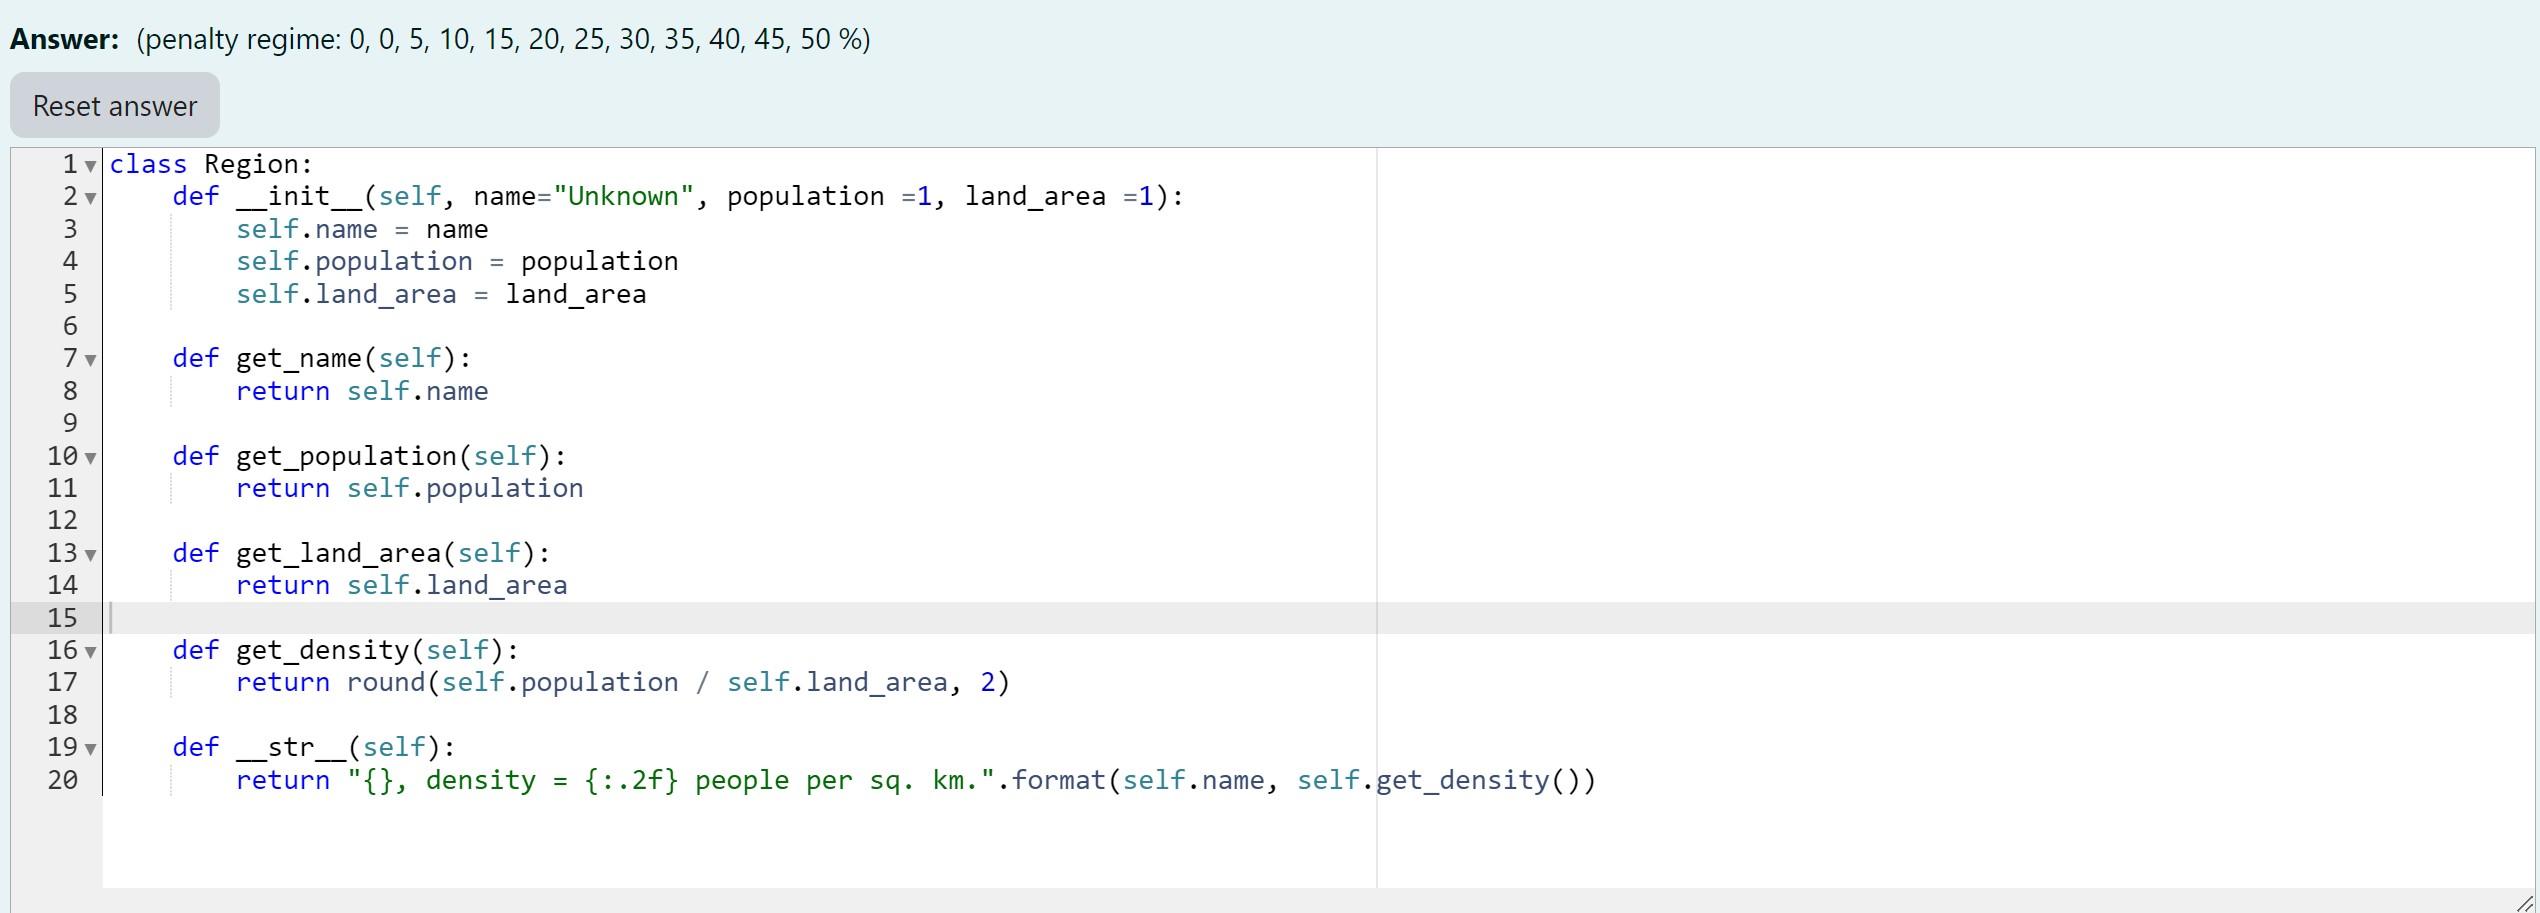This screenshot has width=2540, height=913.
Task: Select line number 15 in the gutter
Action: (x=65, y=618)
